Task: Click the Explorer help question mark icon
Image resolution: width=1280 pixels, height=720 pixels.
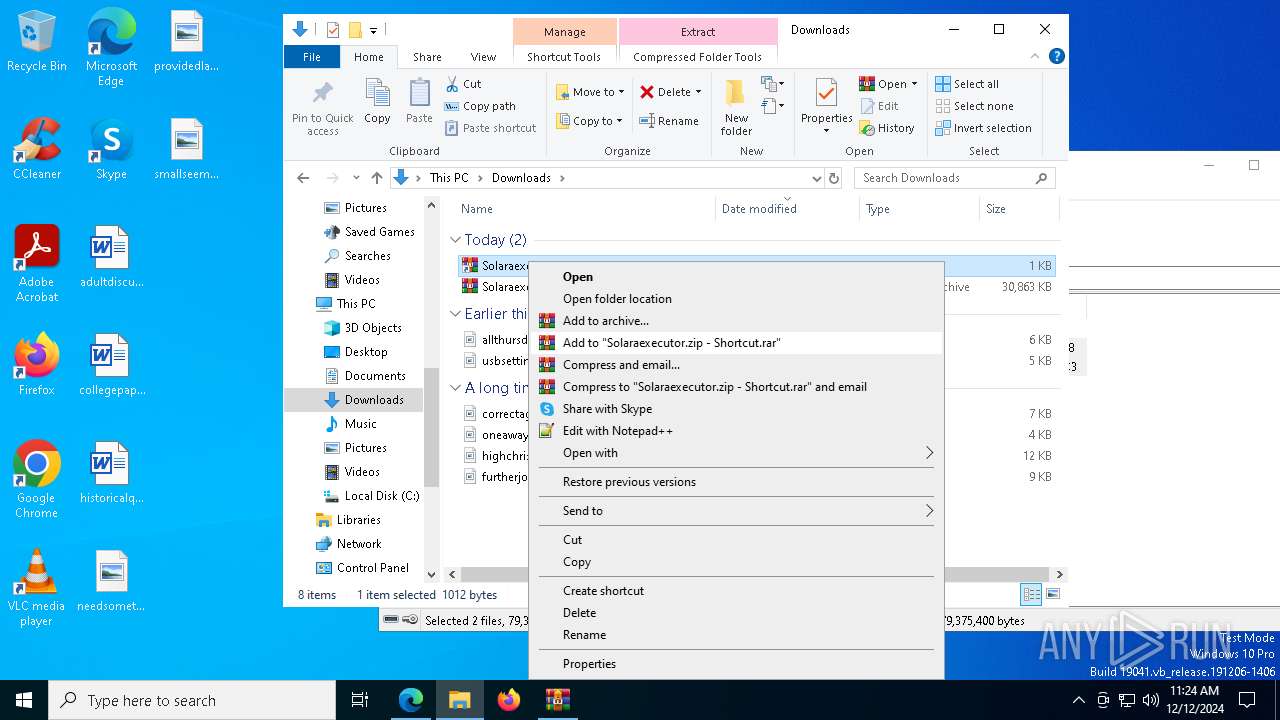Action: [1056, 57]
